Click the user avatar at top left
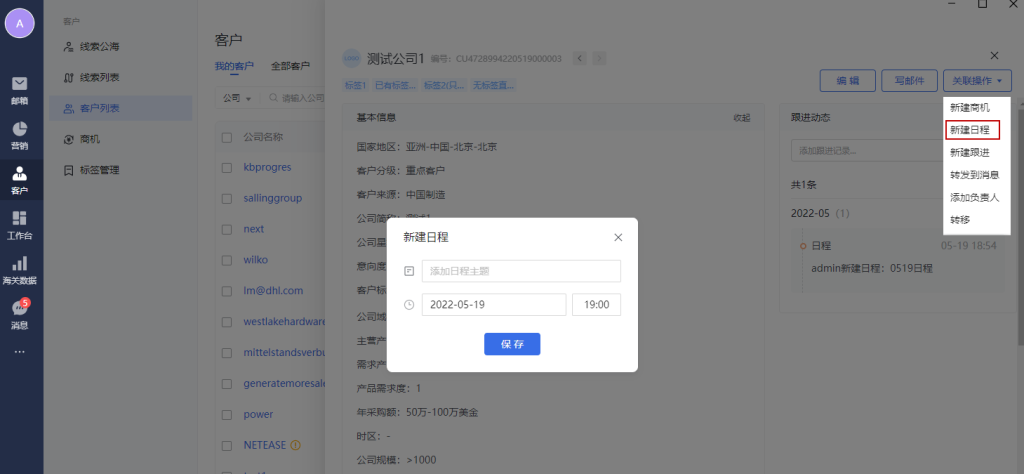Screen dimensions: 1024x474 (x=20, y=21)
